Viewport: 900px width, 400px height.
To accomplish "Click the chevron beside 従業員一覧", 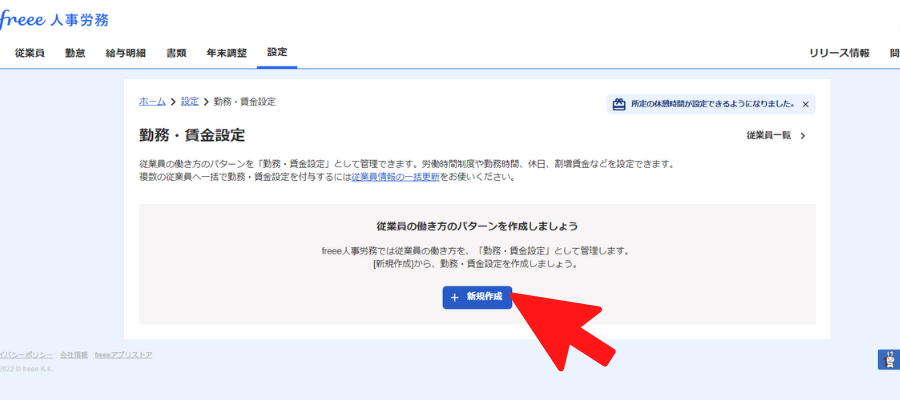I will pos(803,135).
